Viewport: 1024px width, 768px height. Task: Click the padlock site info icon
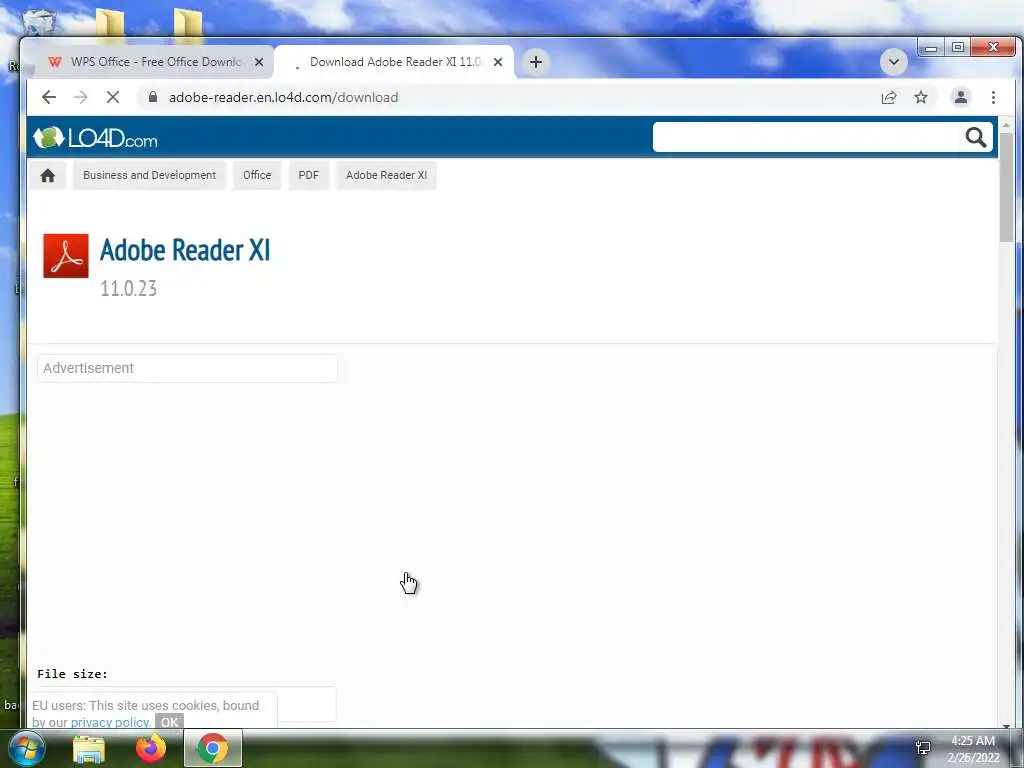click(153, 97)
